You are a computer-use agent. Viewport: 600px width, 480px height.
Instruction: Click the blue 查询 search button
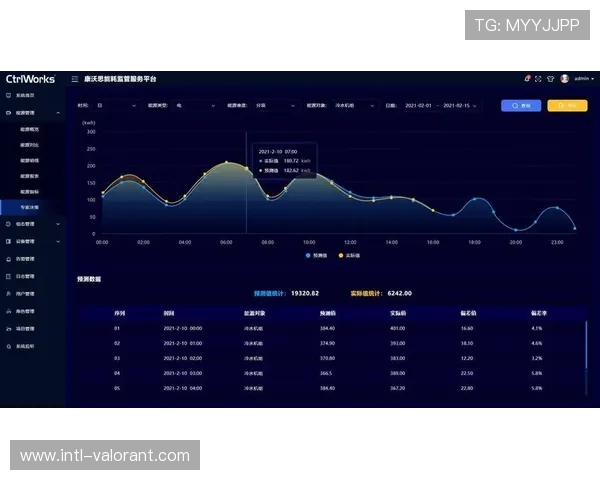pos(521,104)
